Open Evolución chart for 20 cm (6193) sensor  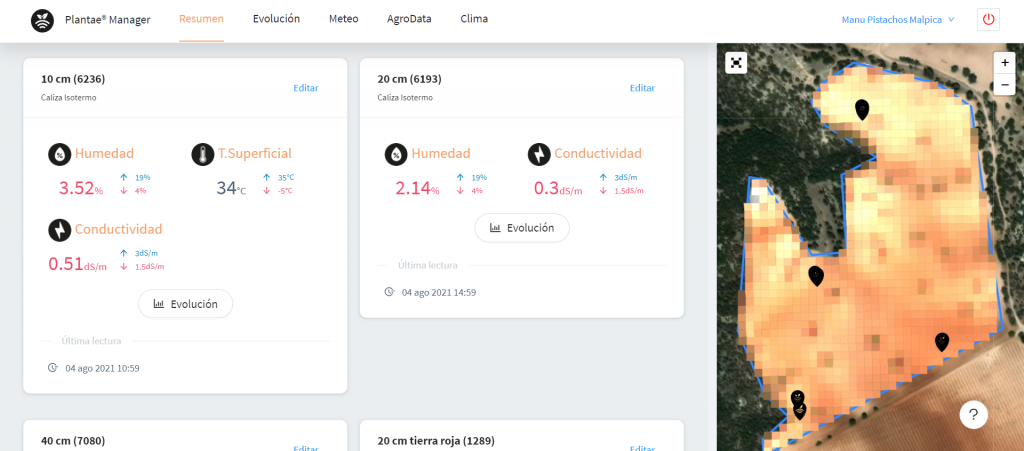pos(522,228)
